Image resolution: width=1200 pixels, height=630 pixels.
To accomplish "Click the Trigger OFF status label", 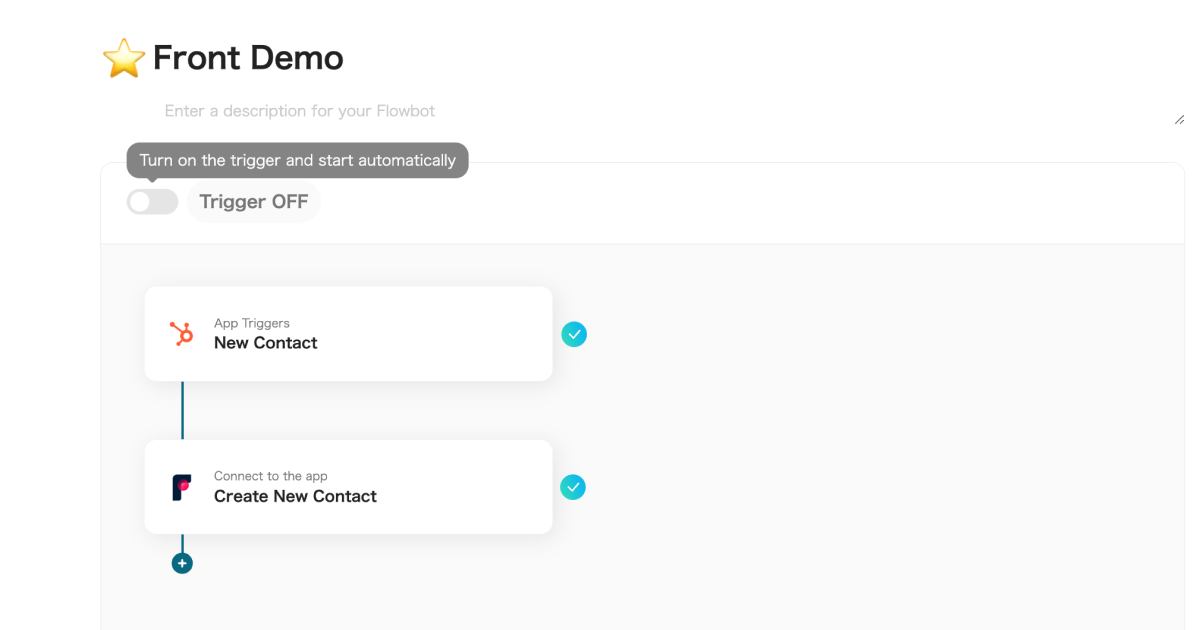I will tap(254, 202).
